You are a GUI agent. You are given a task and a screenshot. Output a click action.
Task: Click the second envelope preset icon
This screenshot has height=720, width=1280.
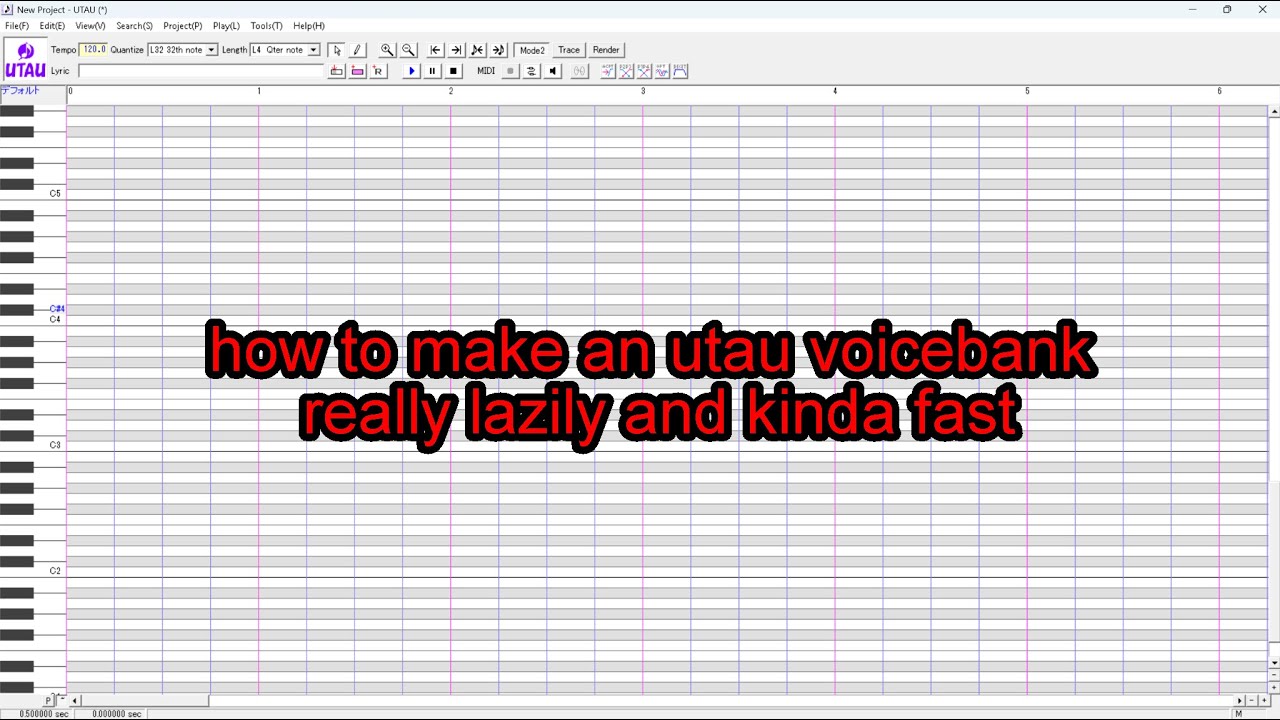[626, 71]
